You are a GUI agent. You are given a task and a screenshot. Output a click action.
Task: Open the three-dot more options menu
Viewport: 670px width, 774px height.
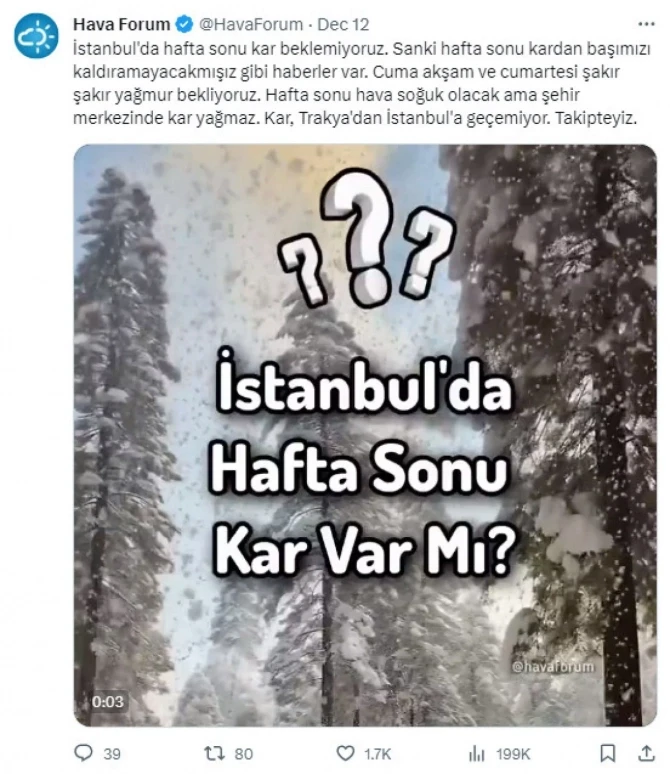click(x=646, y=24)
